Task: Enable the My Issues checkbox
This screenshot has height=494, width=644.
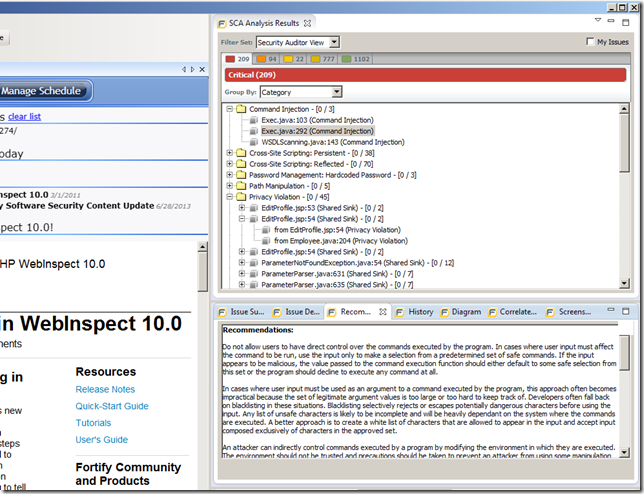Action: click(590, 41)
